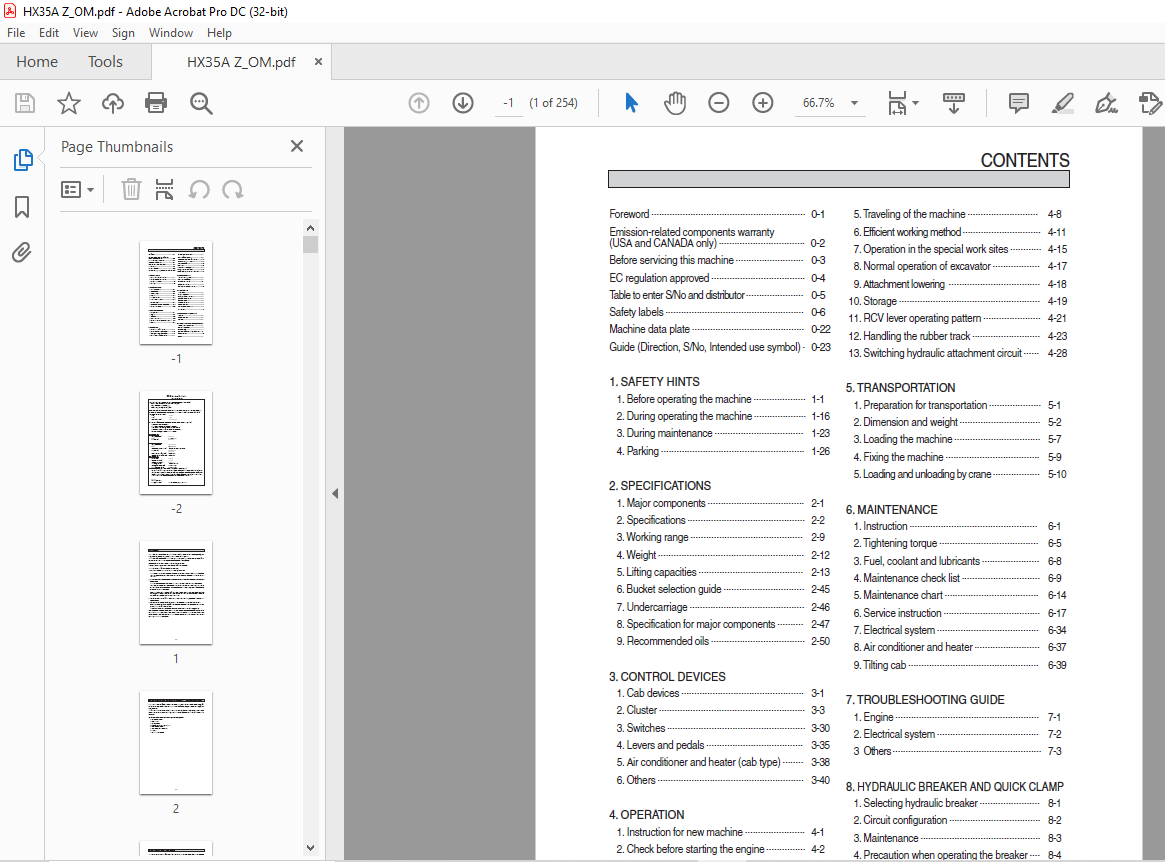
Task: Show the Page Thumbnails pane icon
Action: click(x=23, y=160)
